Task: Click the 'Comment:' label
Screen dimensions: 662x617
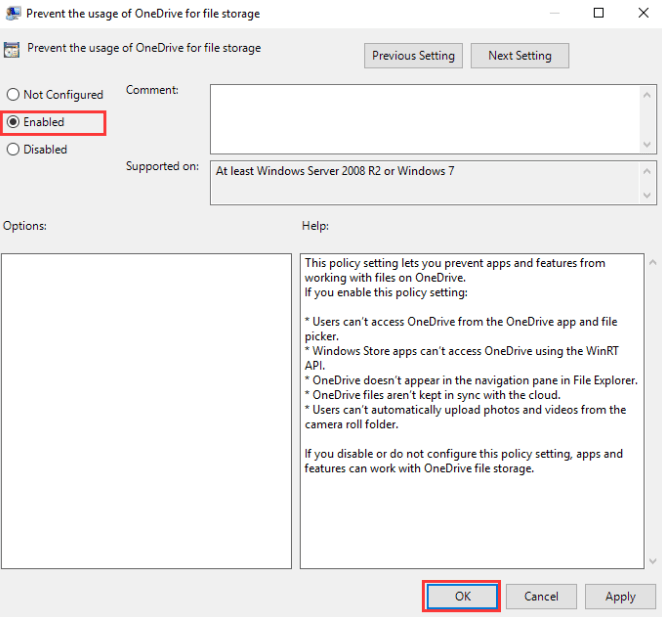Action: 152,90
